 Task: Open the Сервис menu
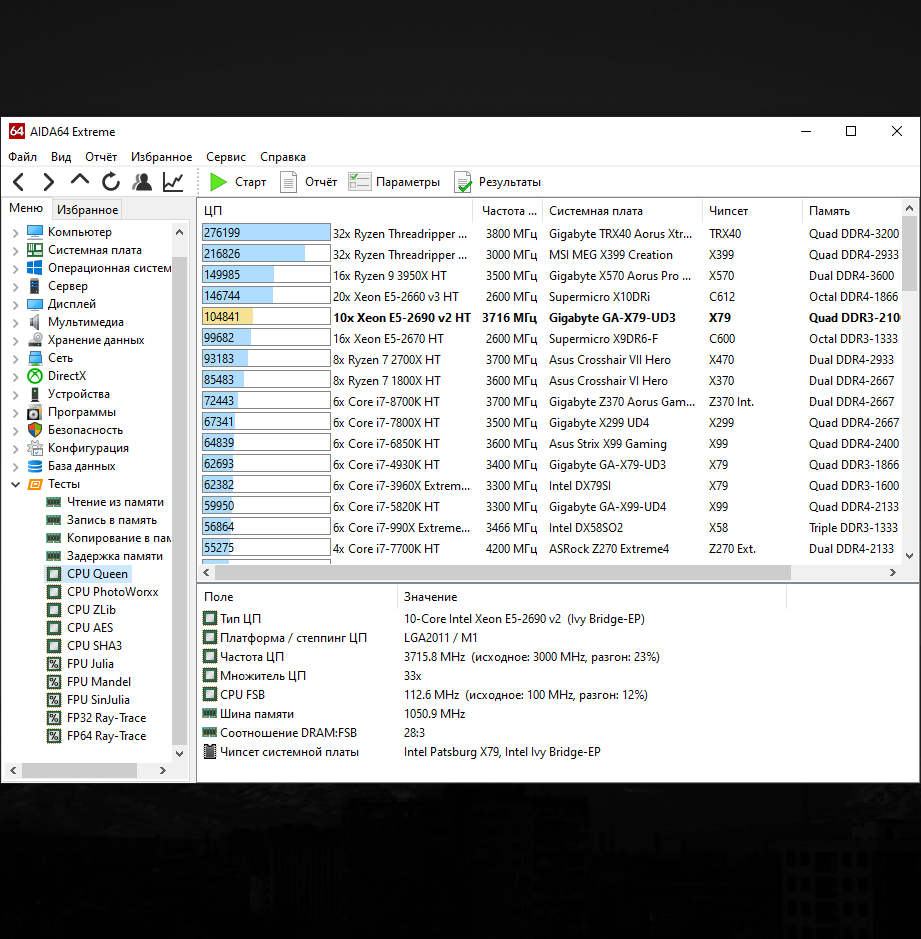click(226, 157)
